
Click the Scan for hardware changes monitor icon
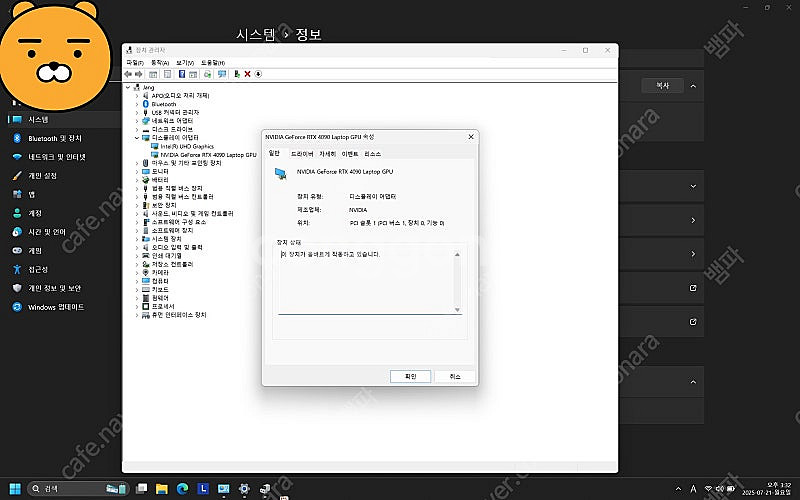point(222,74)
